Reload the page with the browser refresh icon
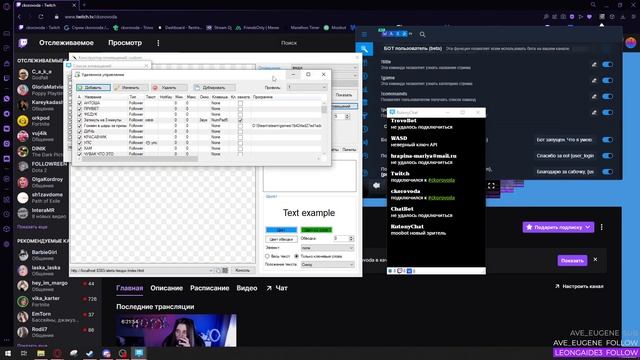 point(41,17)
